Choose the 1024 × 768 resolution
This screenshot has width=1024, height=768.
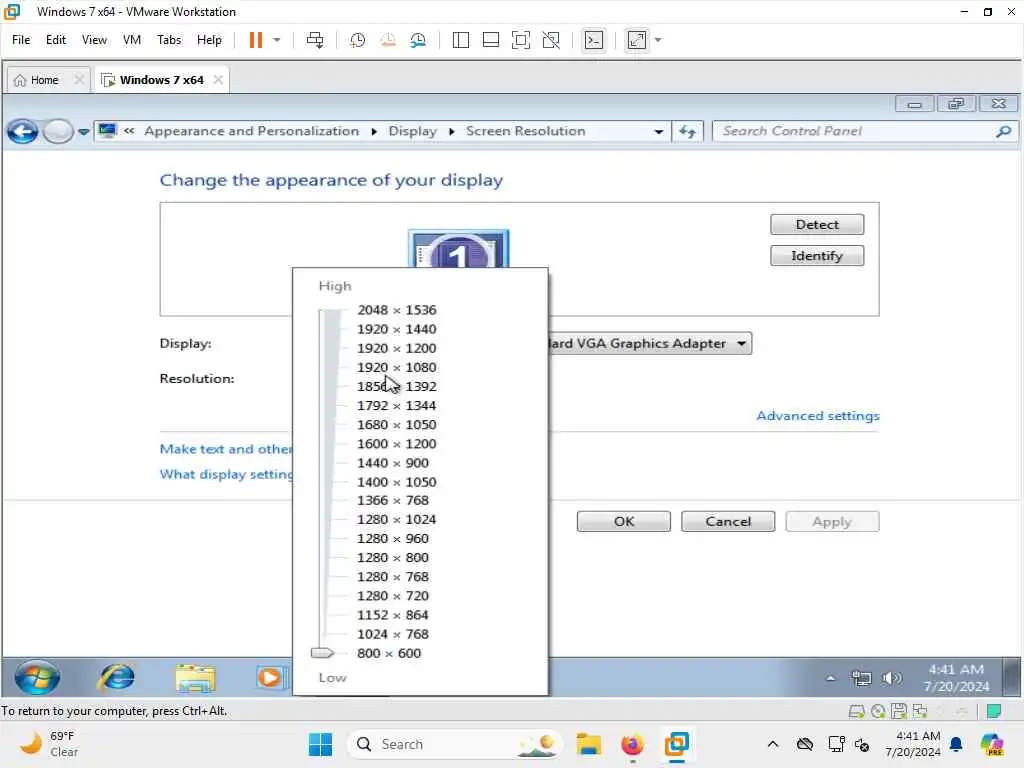392,634
